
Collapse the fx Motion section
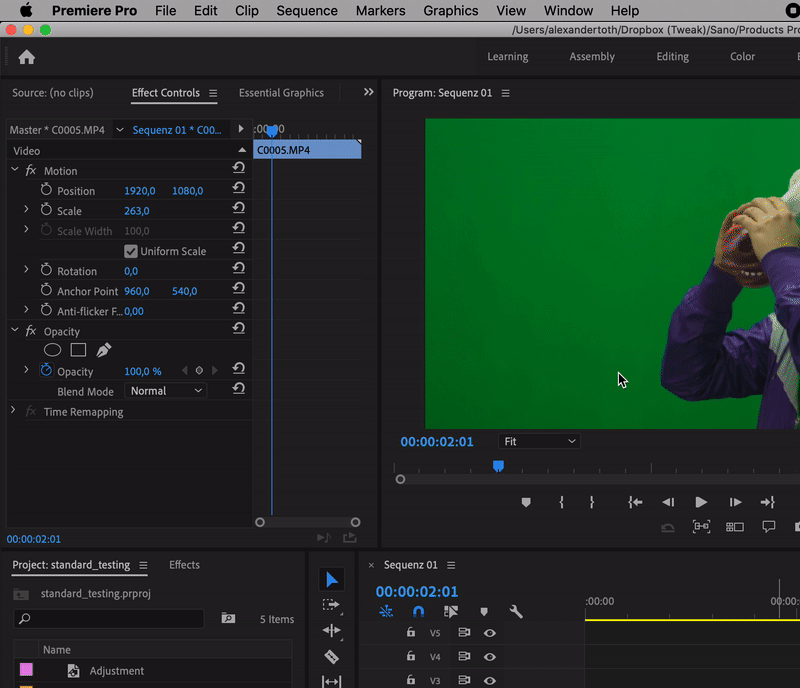pyautogui.click(x=14, y=170)
